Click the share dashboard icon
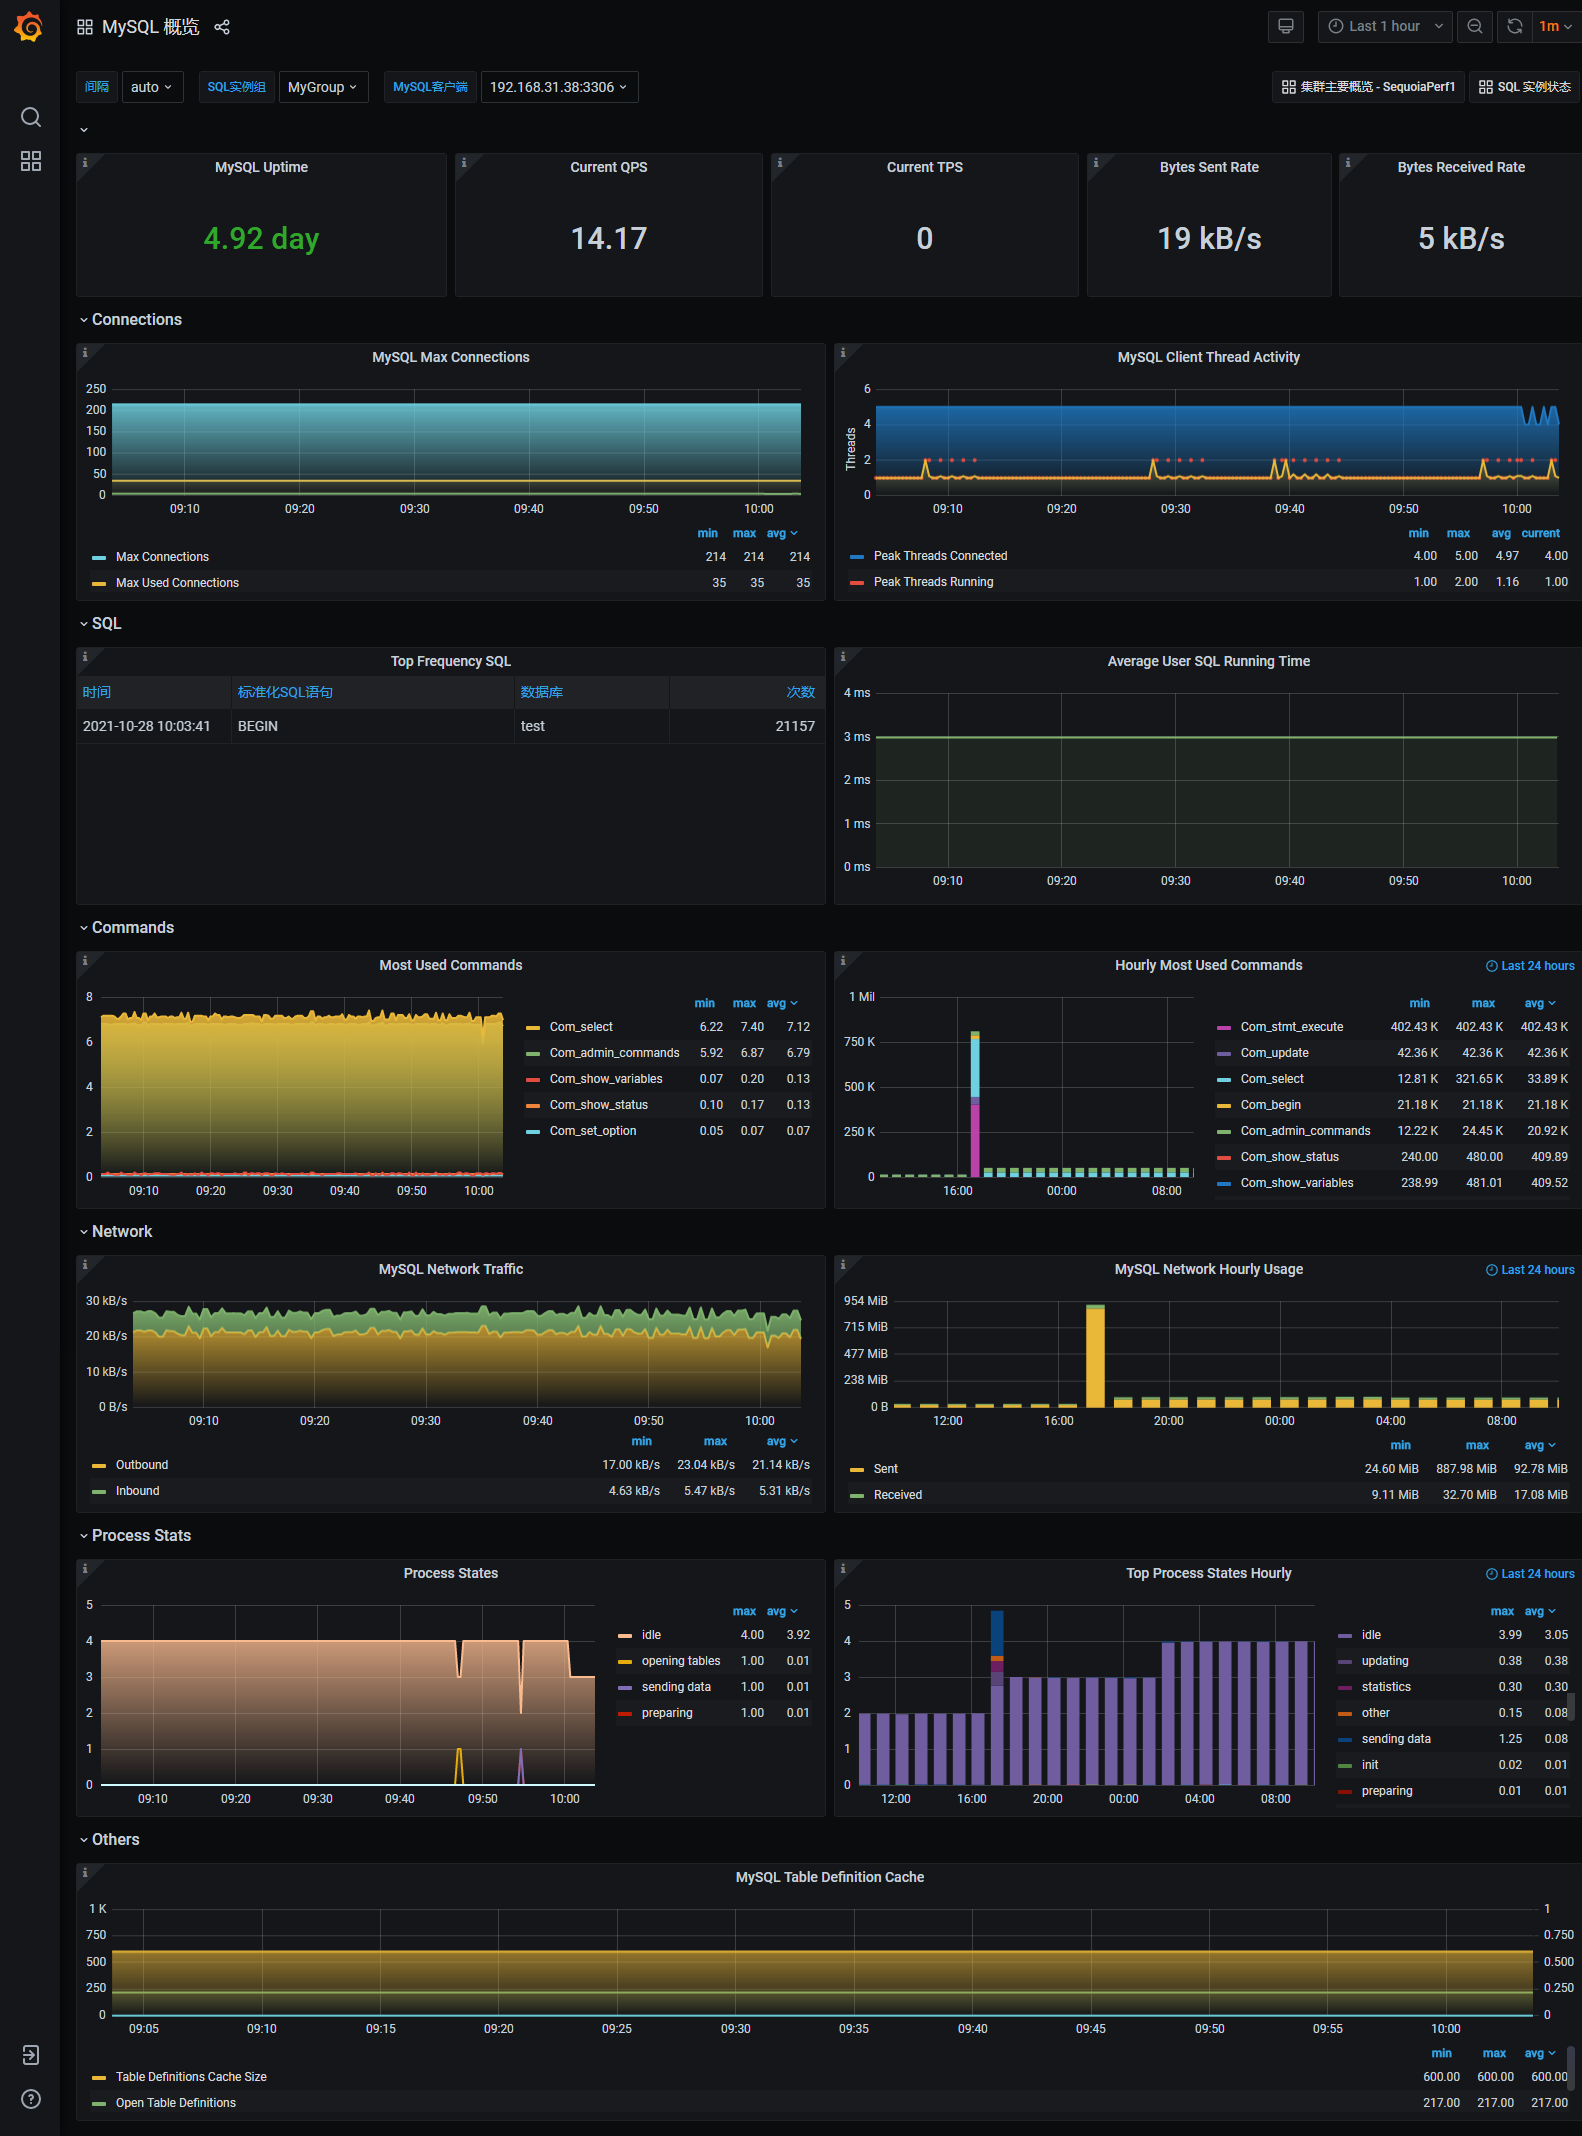The height and width of the screenshot is (2136, 1582). [222, 27]
